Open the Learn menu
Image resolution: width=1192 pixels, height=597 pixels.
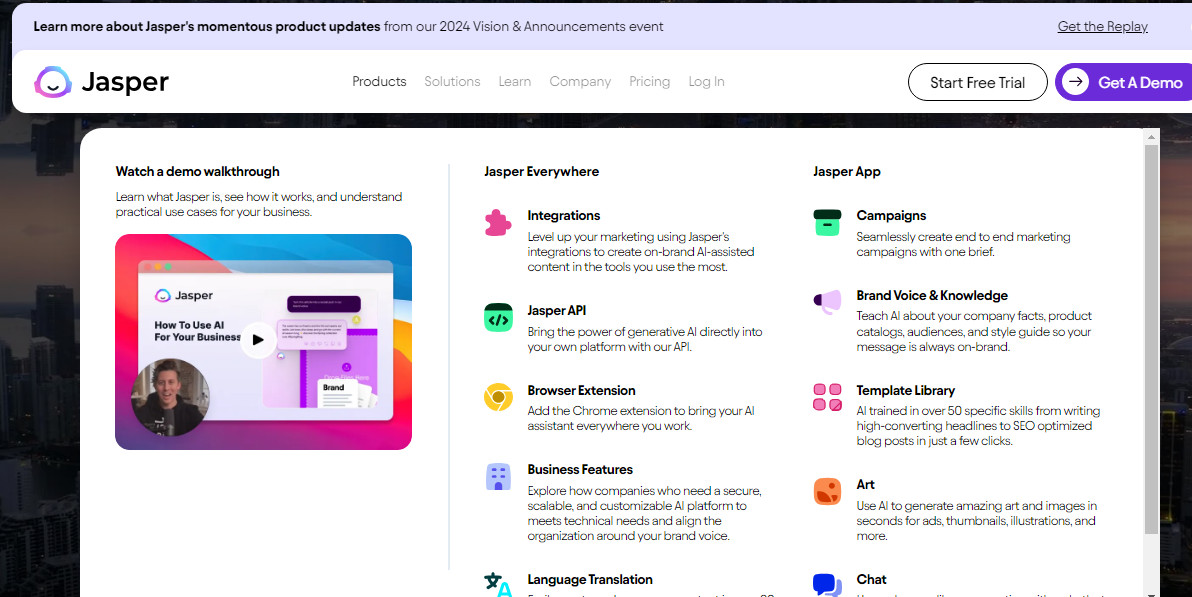pos(515,81)
